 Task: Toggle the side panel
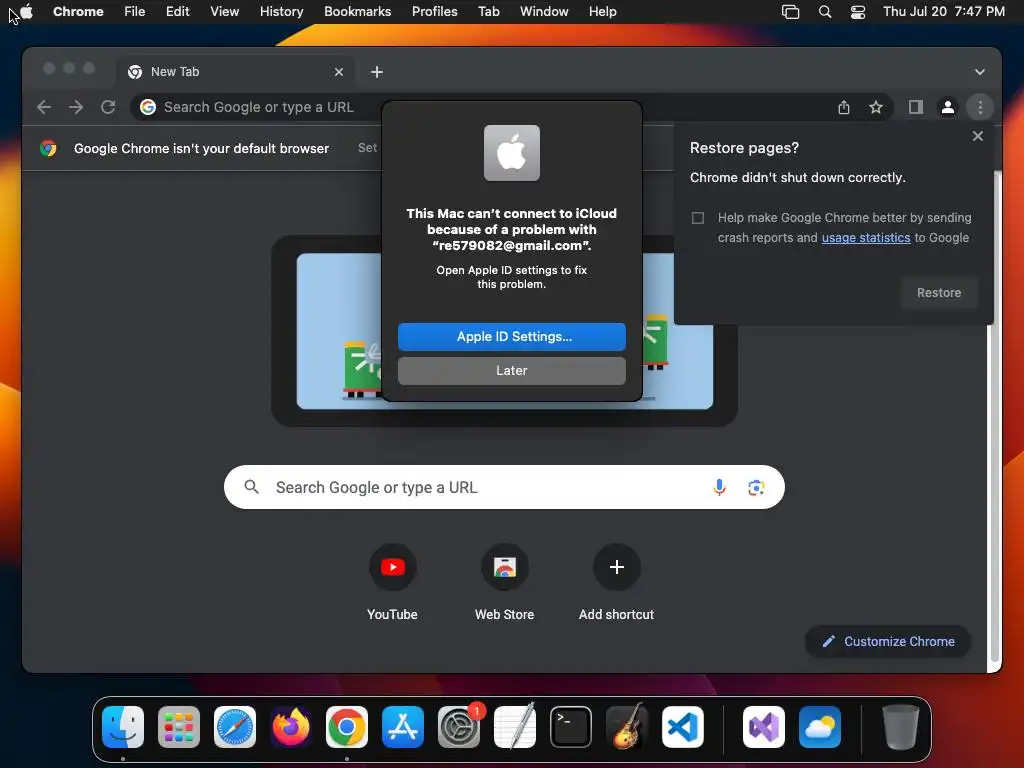[x=916, y=107]
